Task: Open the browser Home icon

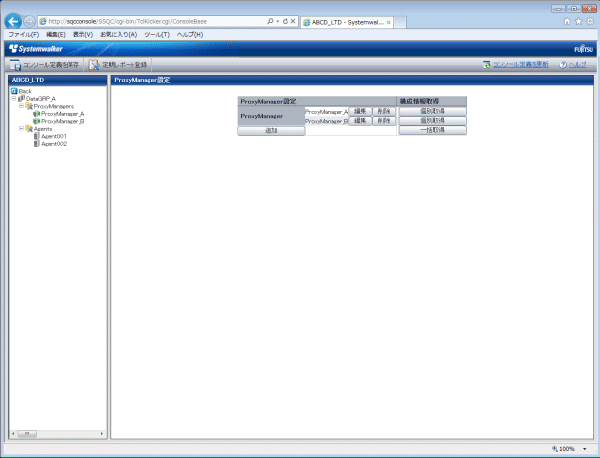Action: pos(567,21)
